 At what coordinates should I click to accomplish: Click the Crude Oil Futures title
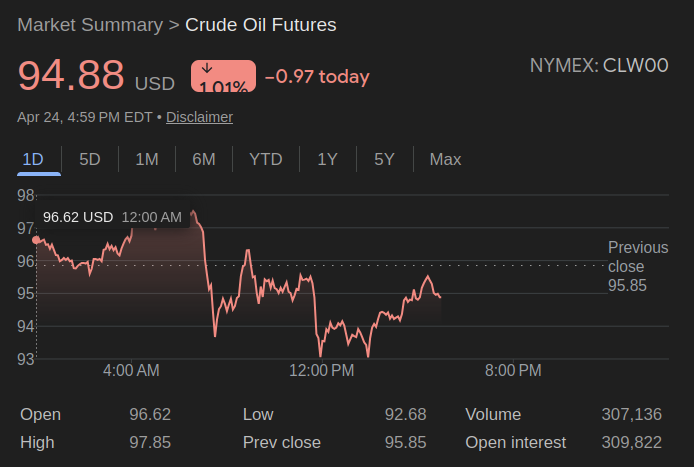coord(261,24)
